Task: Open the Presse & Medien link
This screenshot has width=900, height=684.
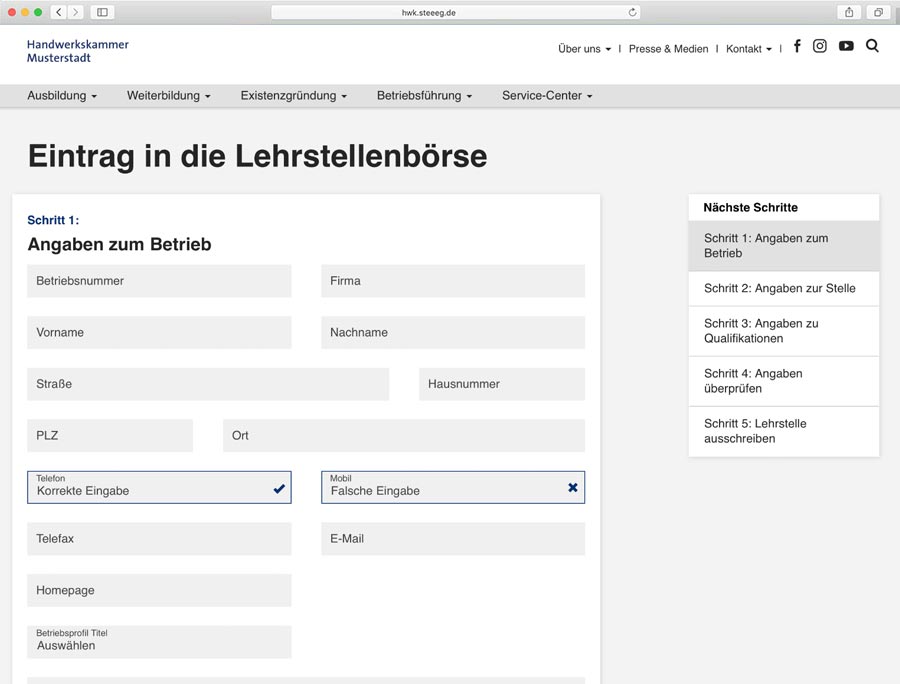Action: [x=668, y=49]
